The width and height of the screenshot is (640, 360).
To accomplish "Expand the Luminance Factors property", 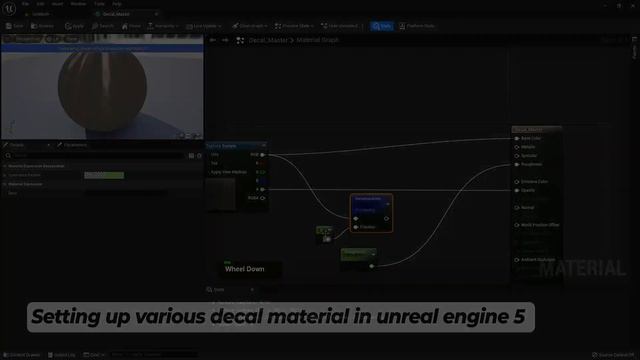I will pos(5,175).
